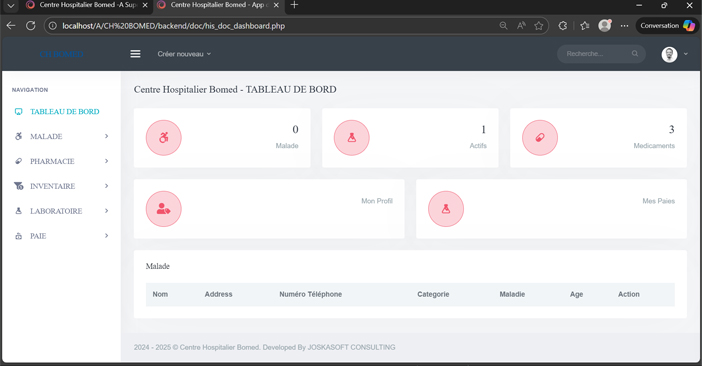
Task: Close the second Centre Hospitalier Bomed tab
Action: click(276, 5)
